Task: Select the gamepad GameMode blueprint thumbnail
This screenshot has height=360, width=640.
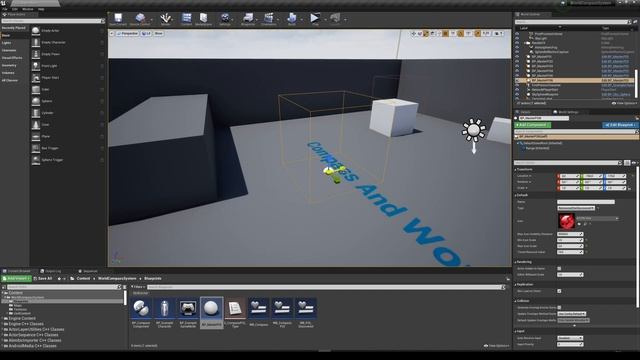Action: click(188, 309)
